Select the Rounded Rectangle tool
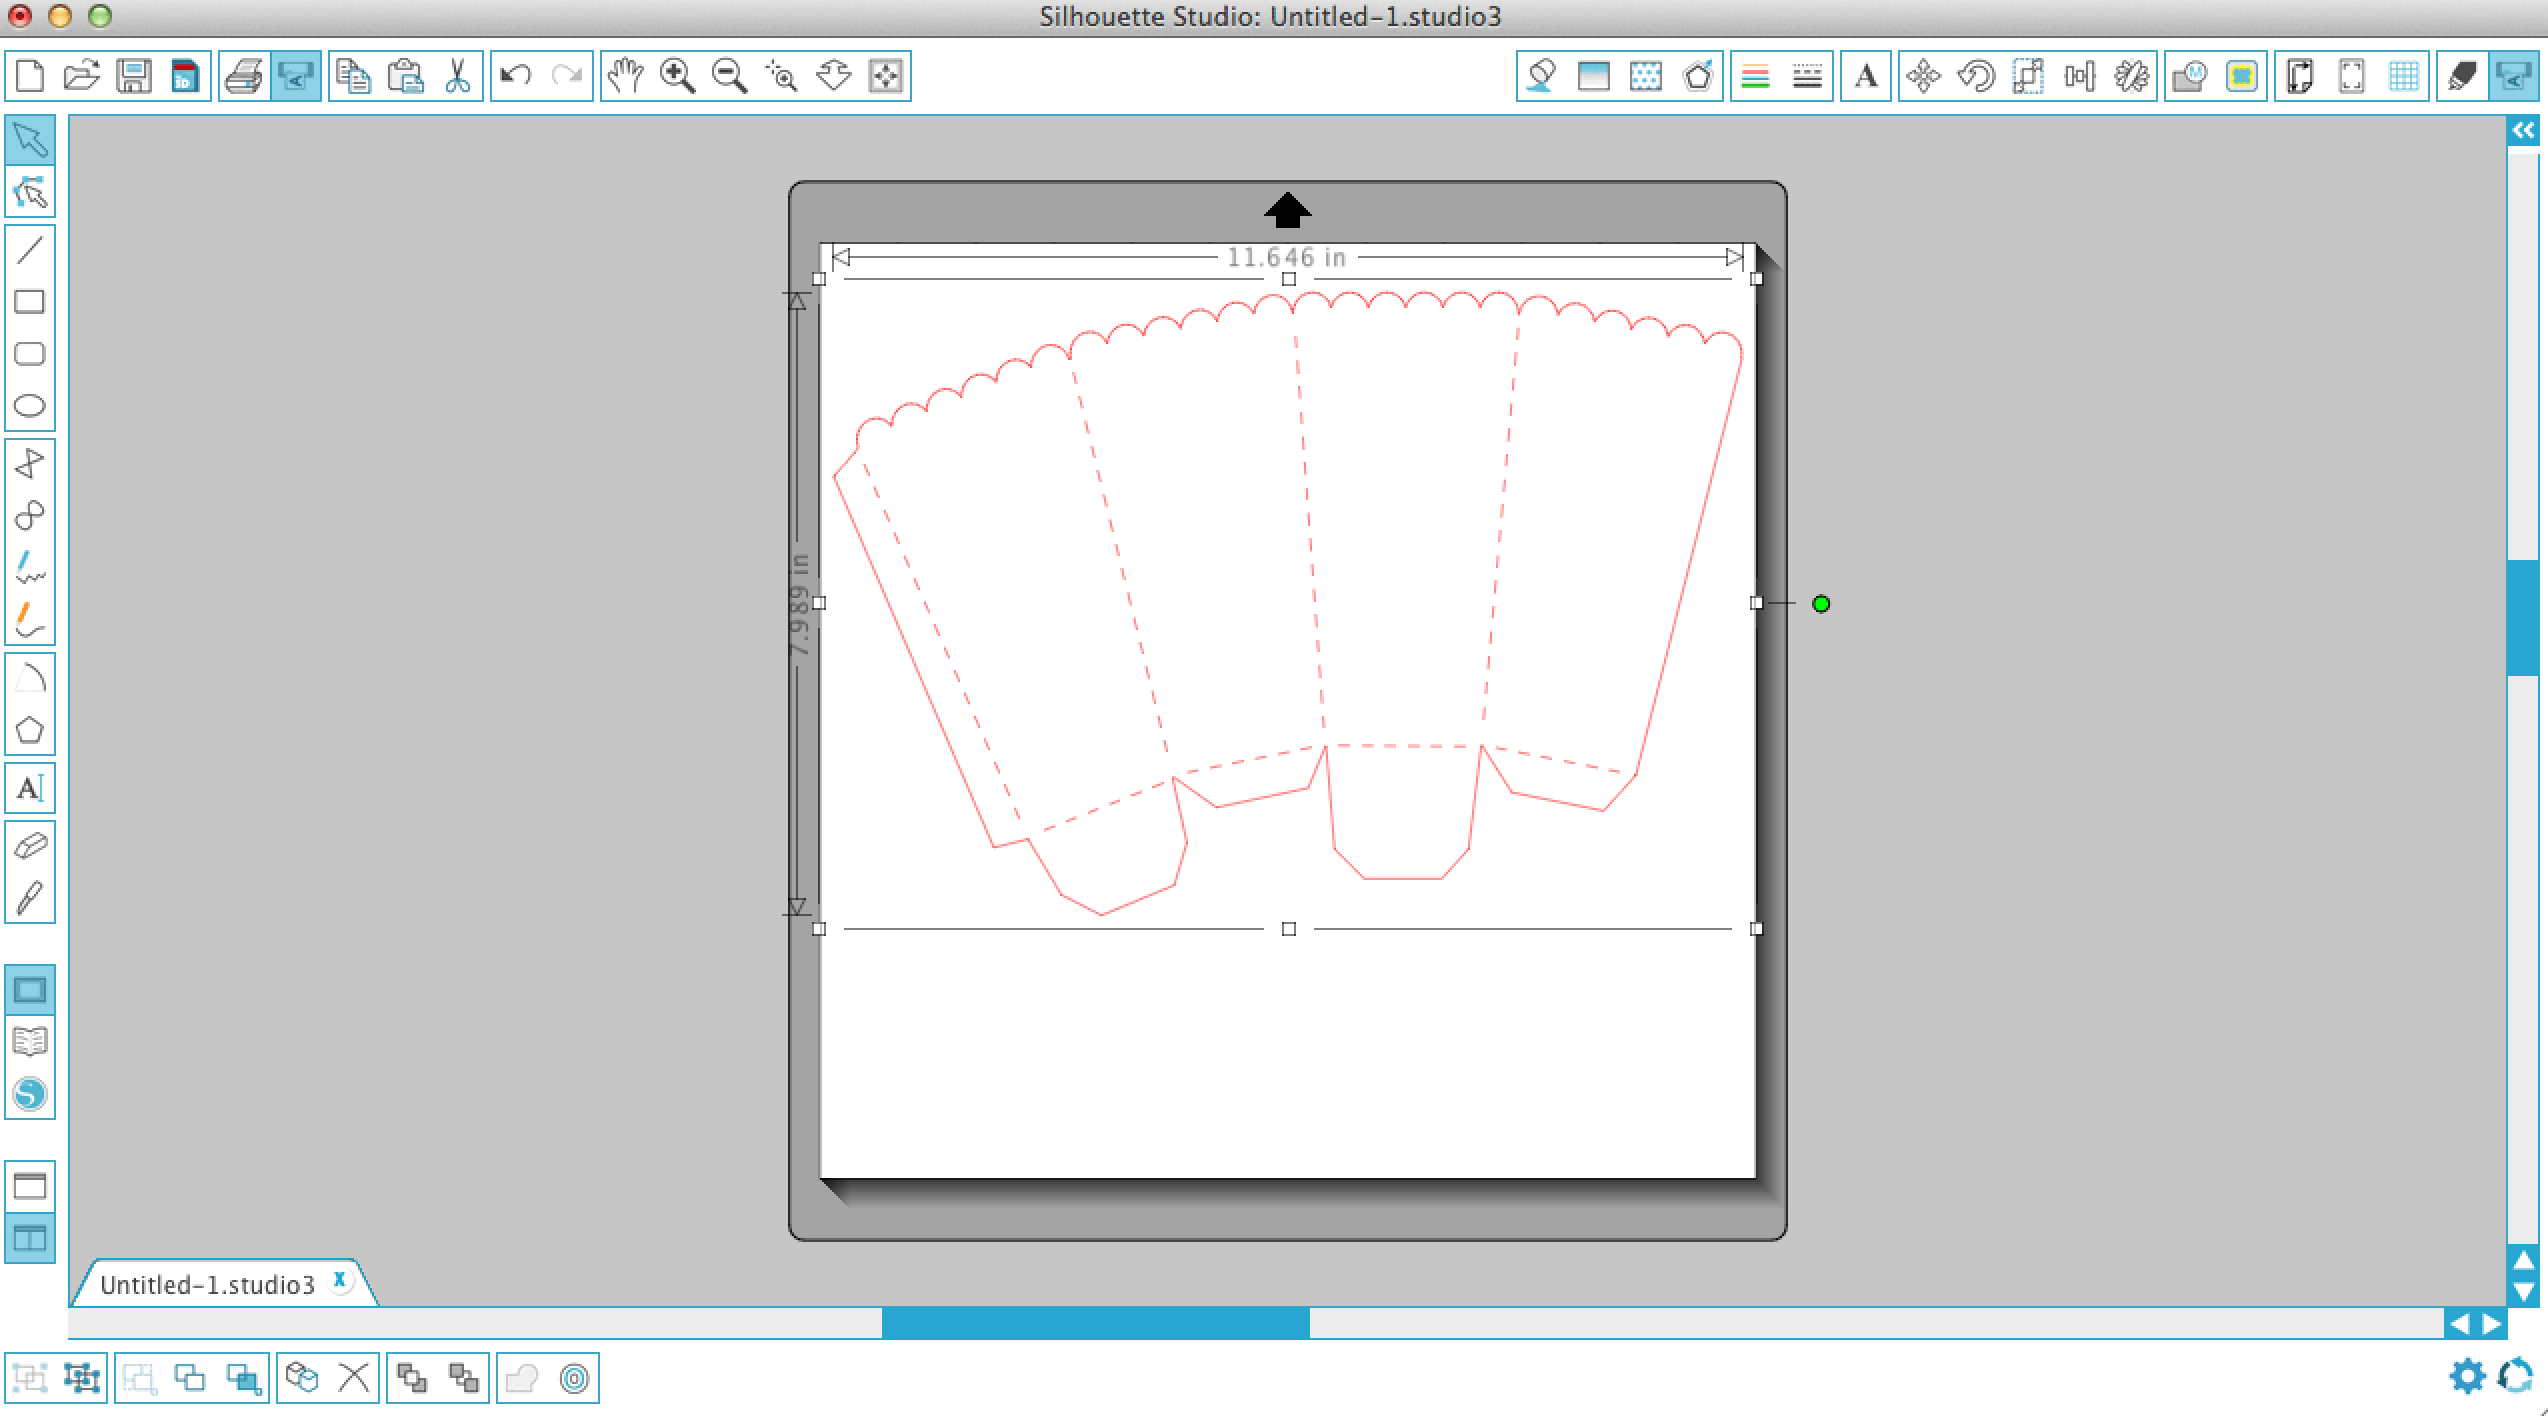Screen dimensions: 2548x1416 30,354
